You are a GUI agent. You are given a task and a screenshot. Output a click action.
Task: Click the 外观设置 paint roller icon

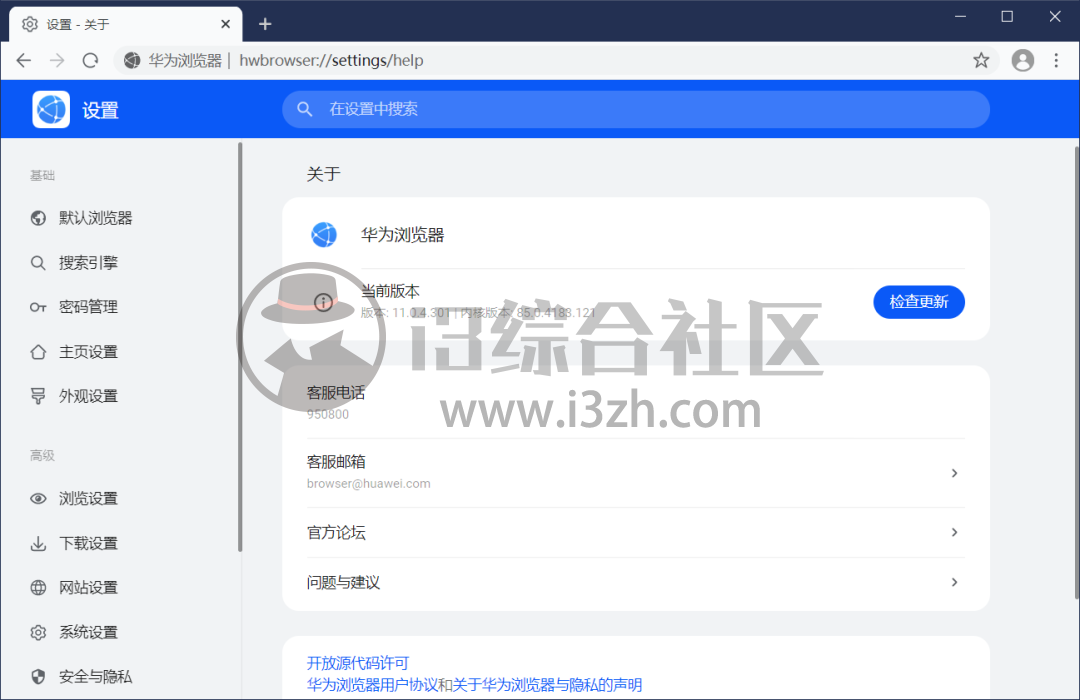coord(38,396)
